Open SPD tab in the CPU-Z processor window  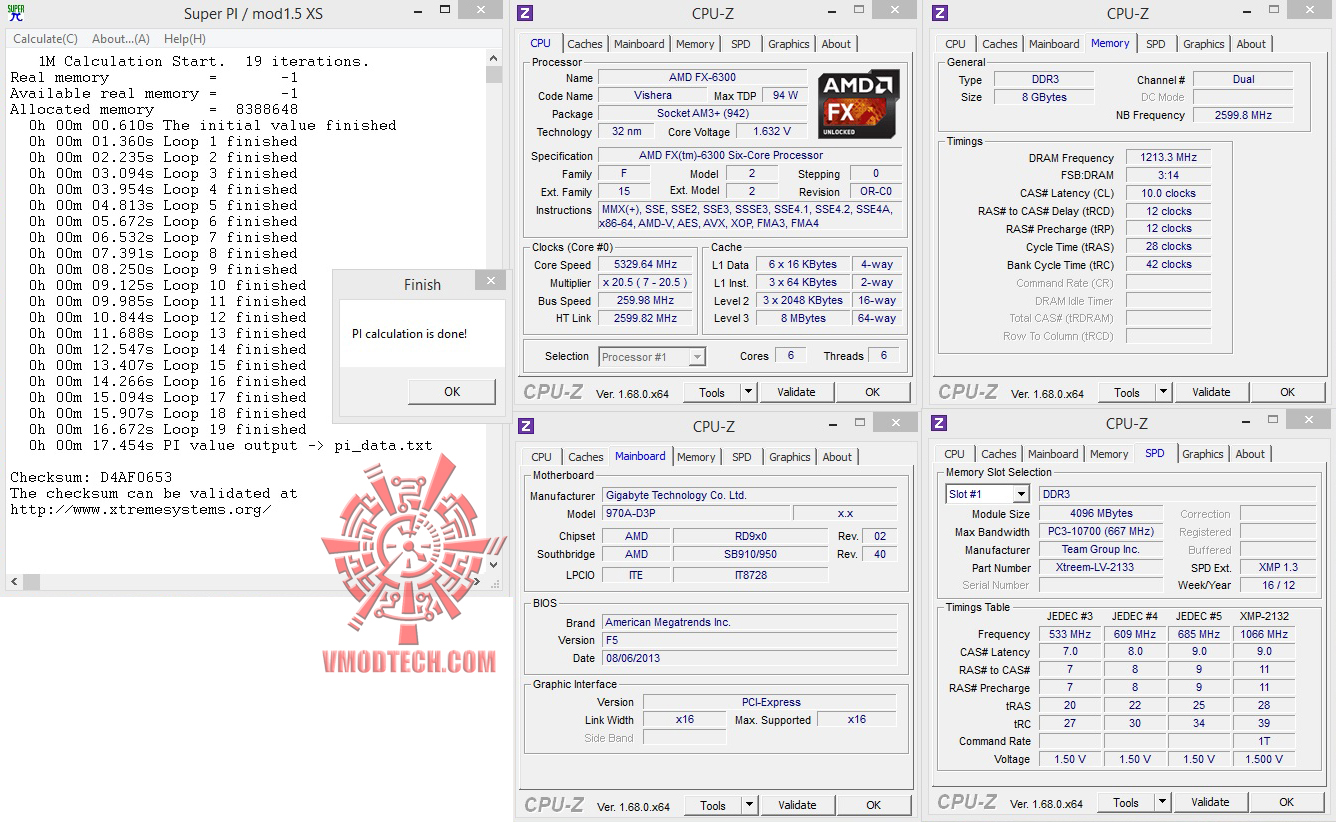coord(741,44)
